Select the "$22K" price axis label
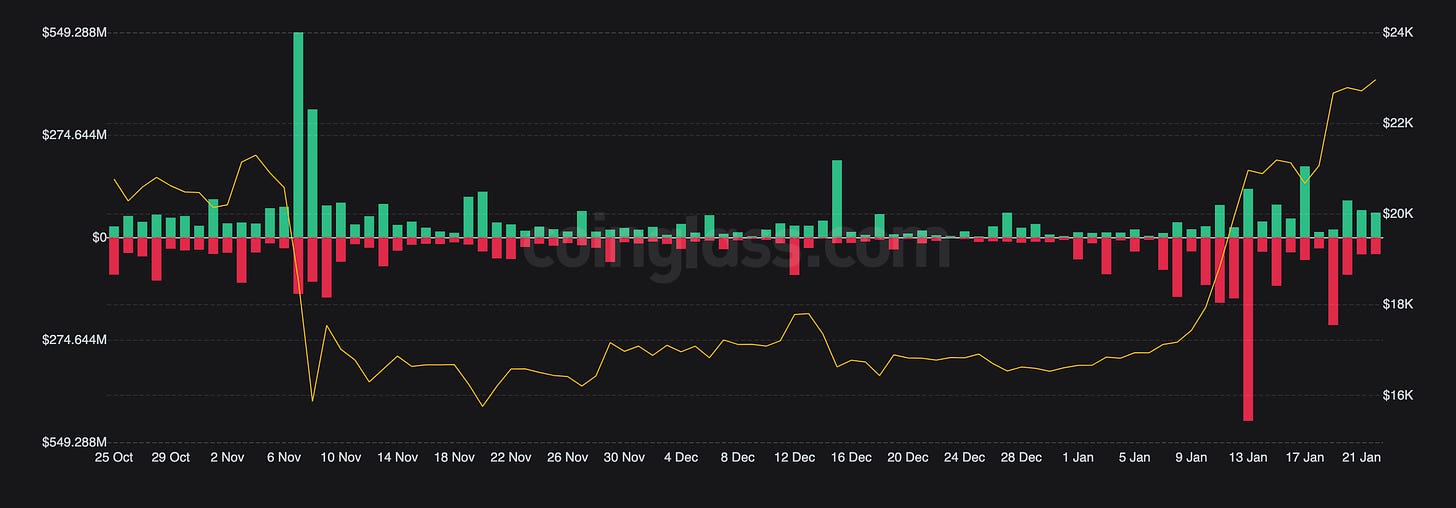This screenshot has height=508, width=1456. tap(1398, 123)
